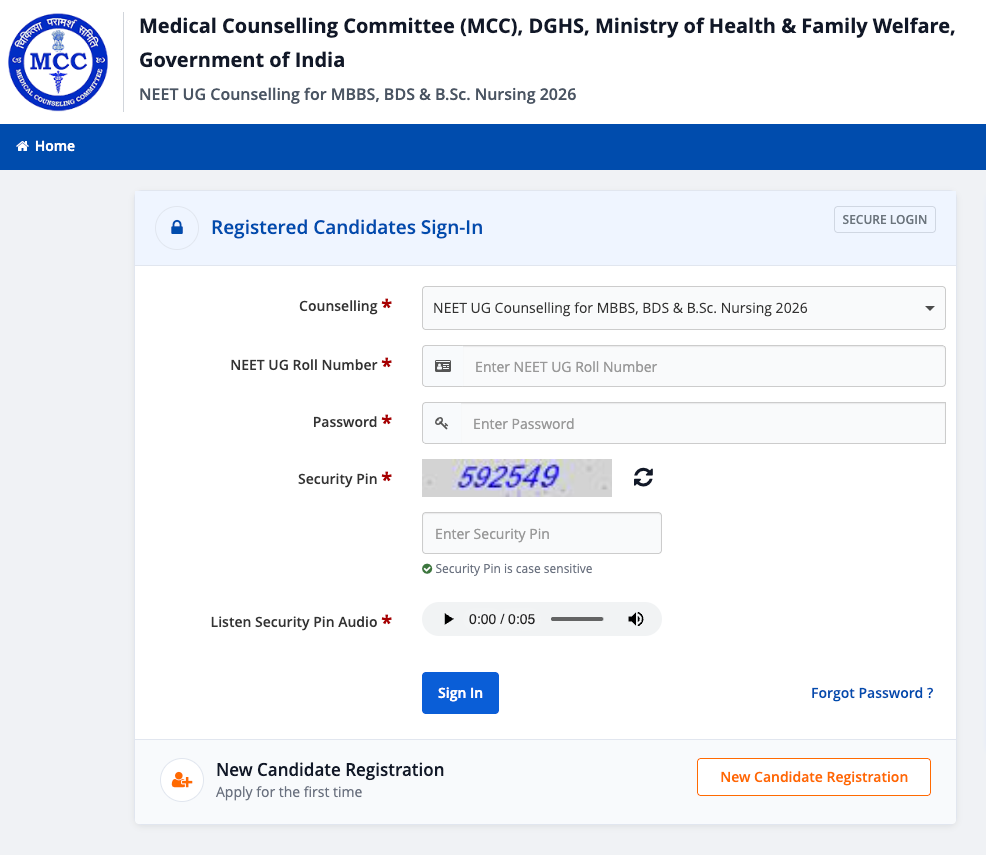Click the 'Security Pin is case sensitive' text
The height and width of the screenshot is (855, 986).
coord(514,569)
